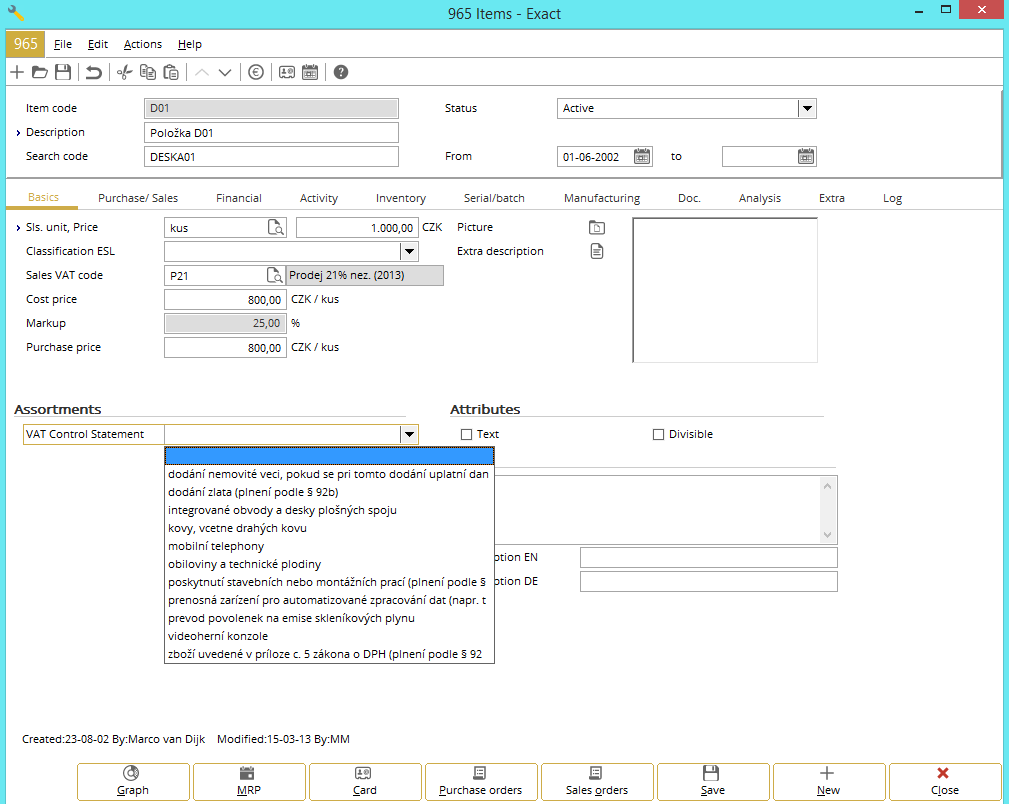The height and width of the screenshot is (804, 1009).
Task: Click the Undo arrow in toolbar
Action: 93,72
